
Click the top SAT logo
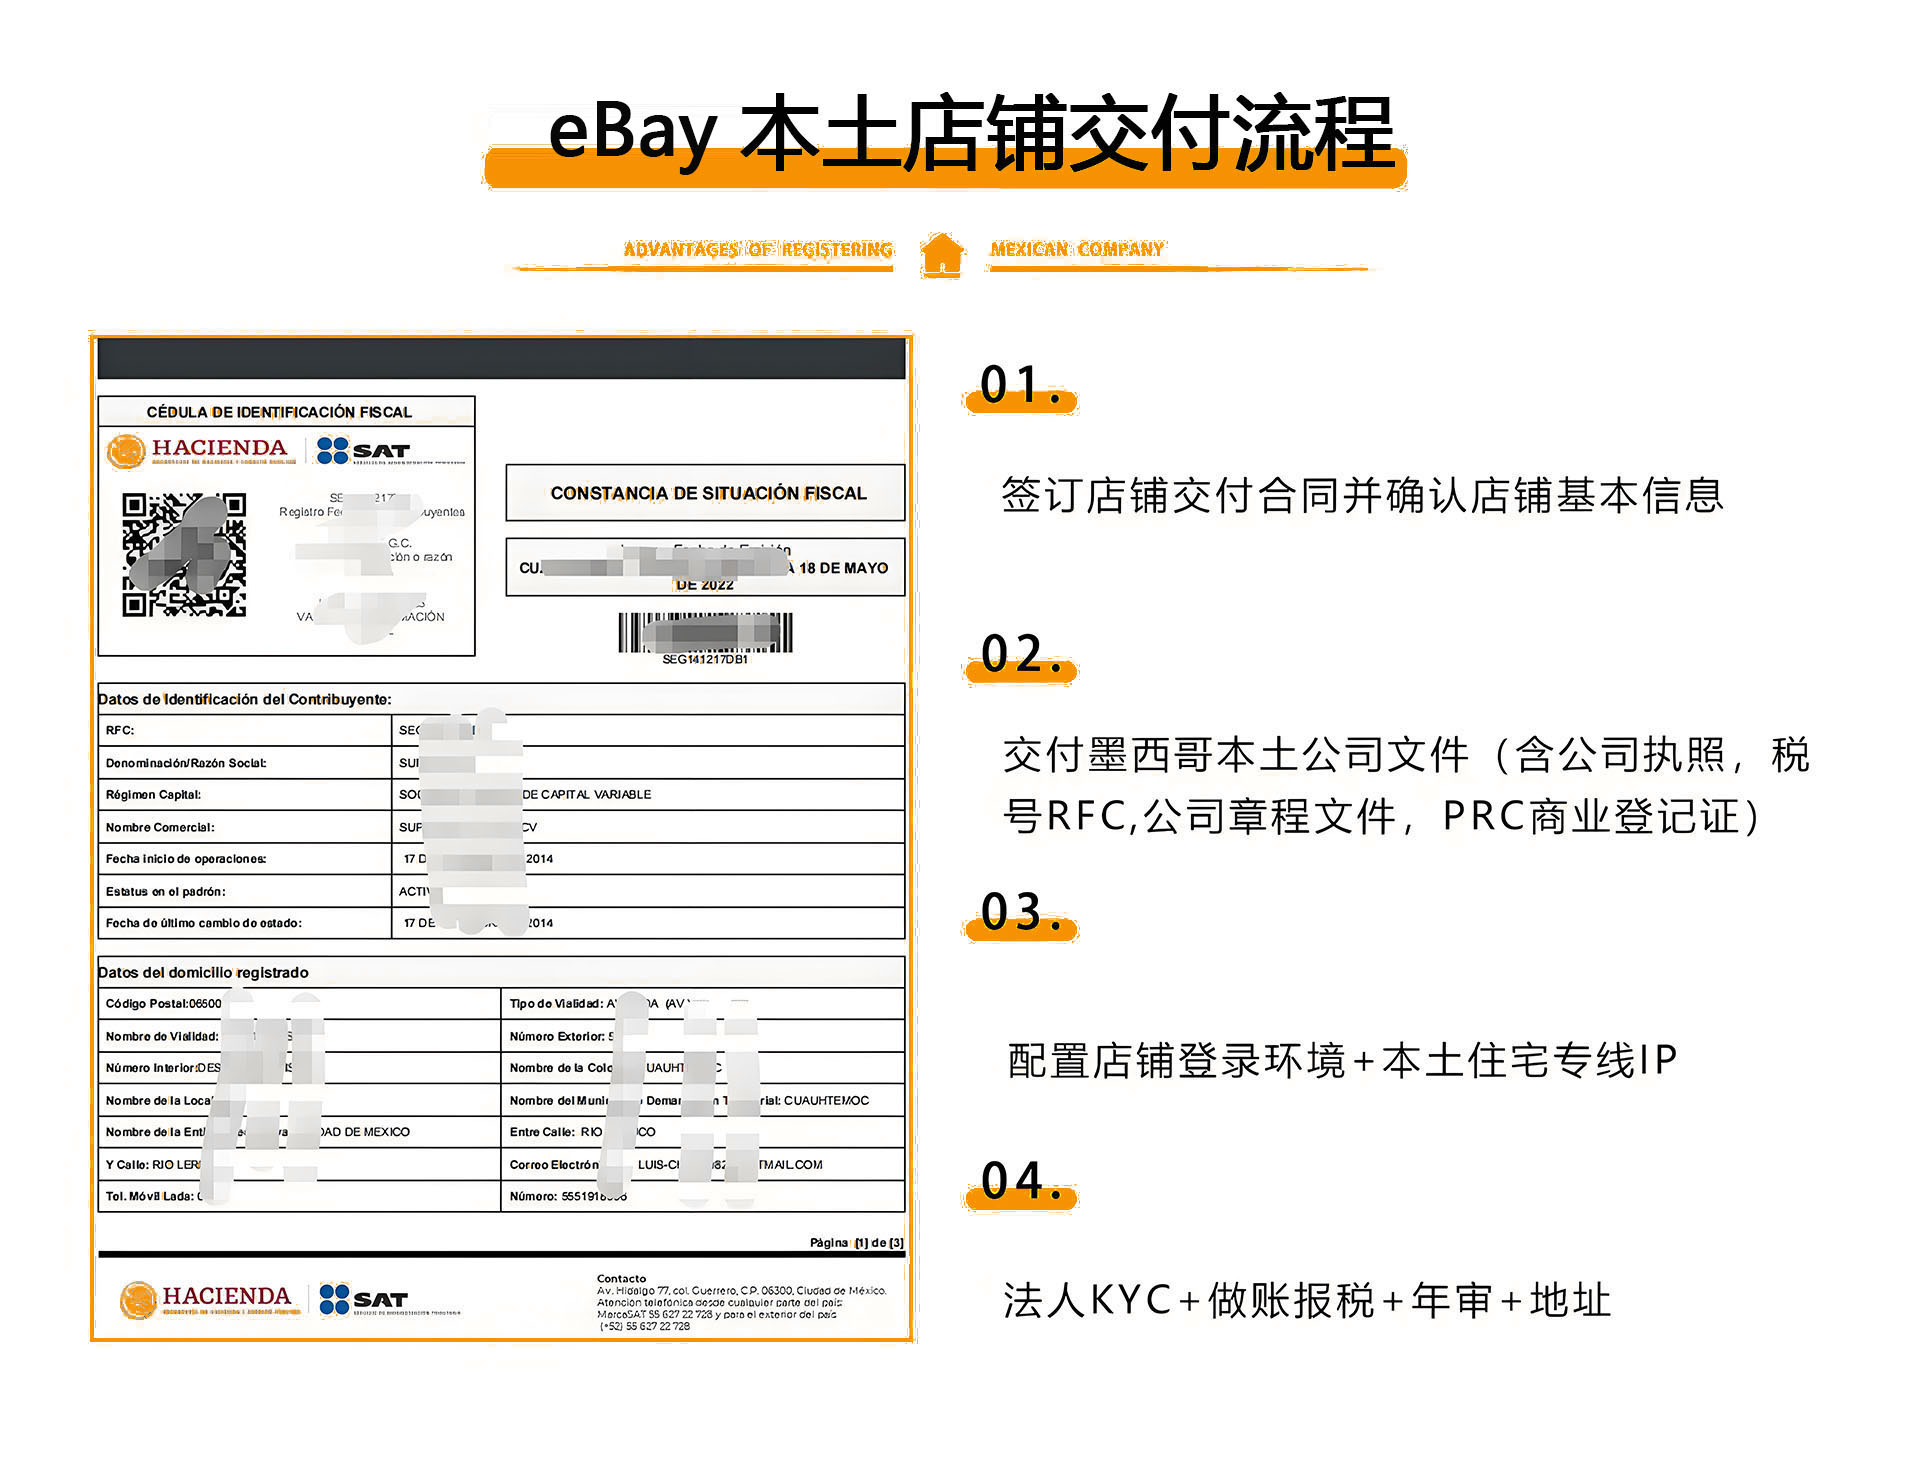[x=364, y=450]
